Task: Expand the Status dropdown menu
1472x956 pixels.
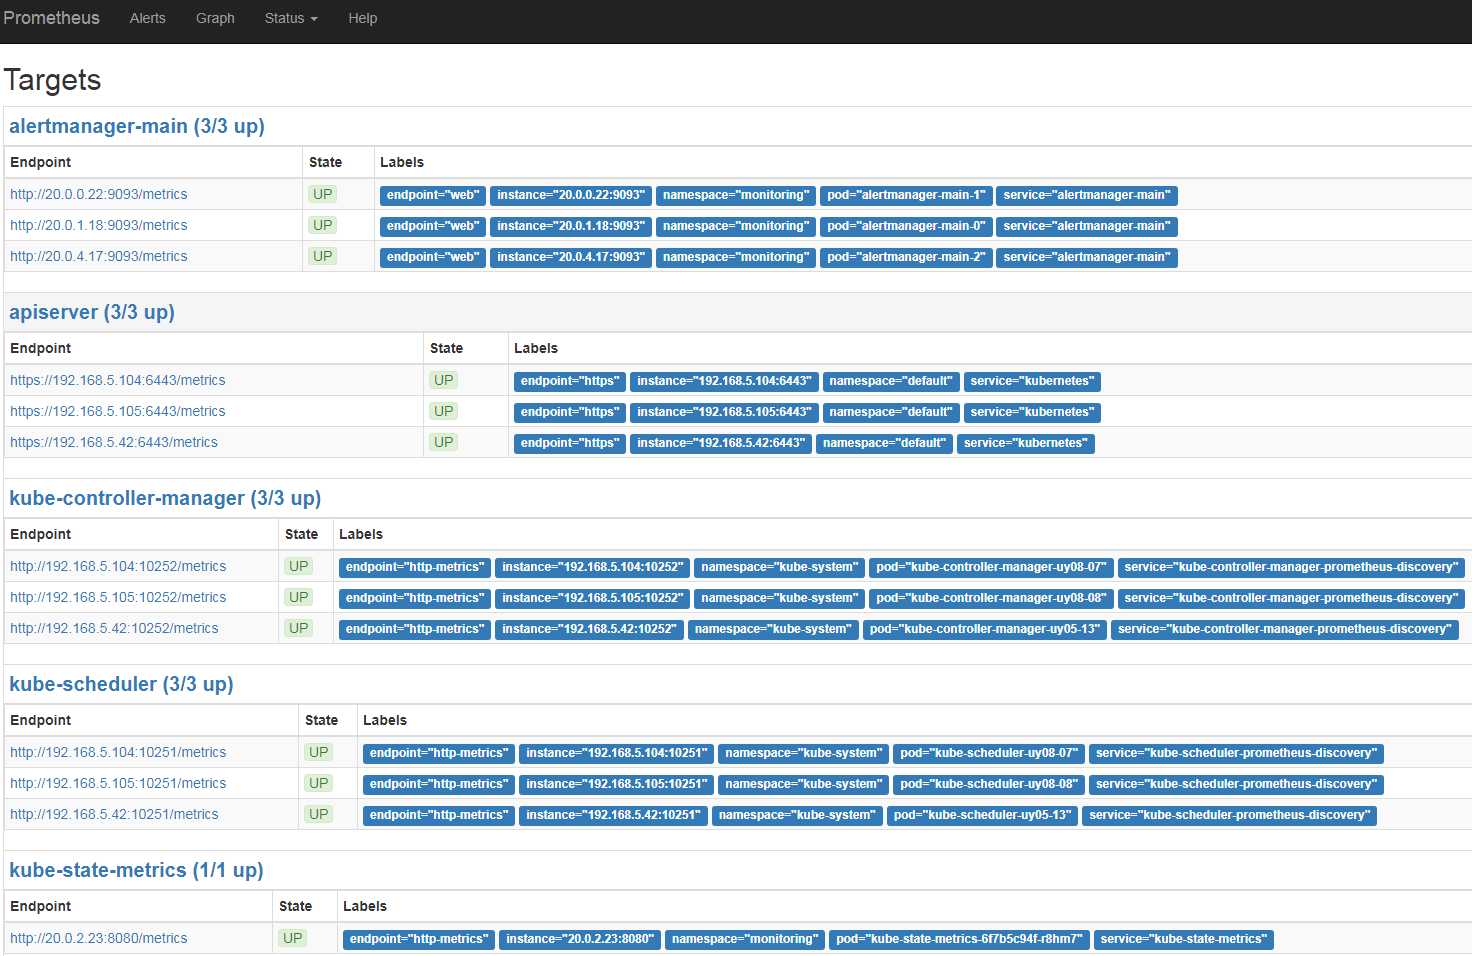Action: tap(290, 18)
